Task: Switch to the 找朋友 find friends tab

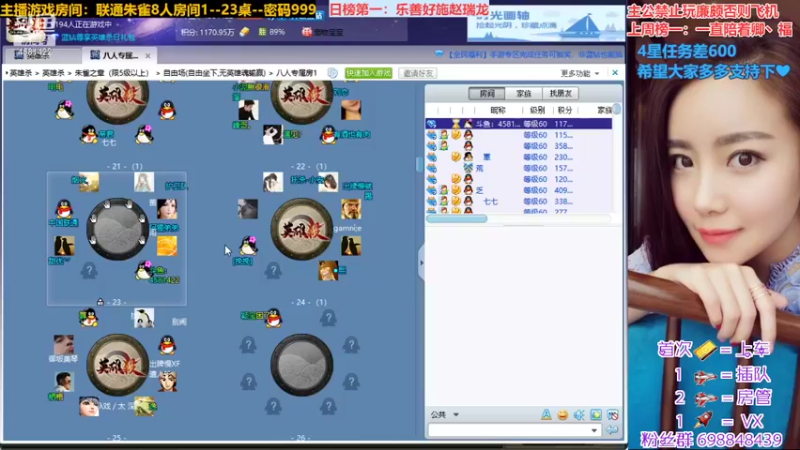Action: coord(560,93)
